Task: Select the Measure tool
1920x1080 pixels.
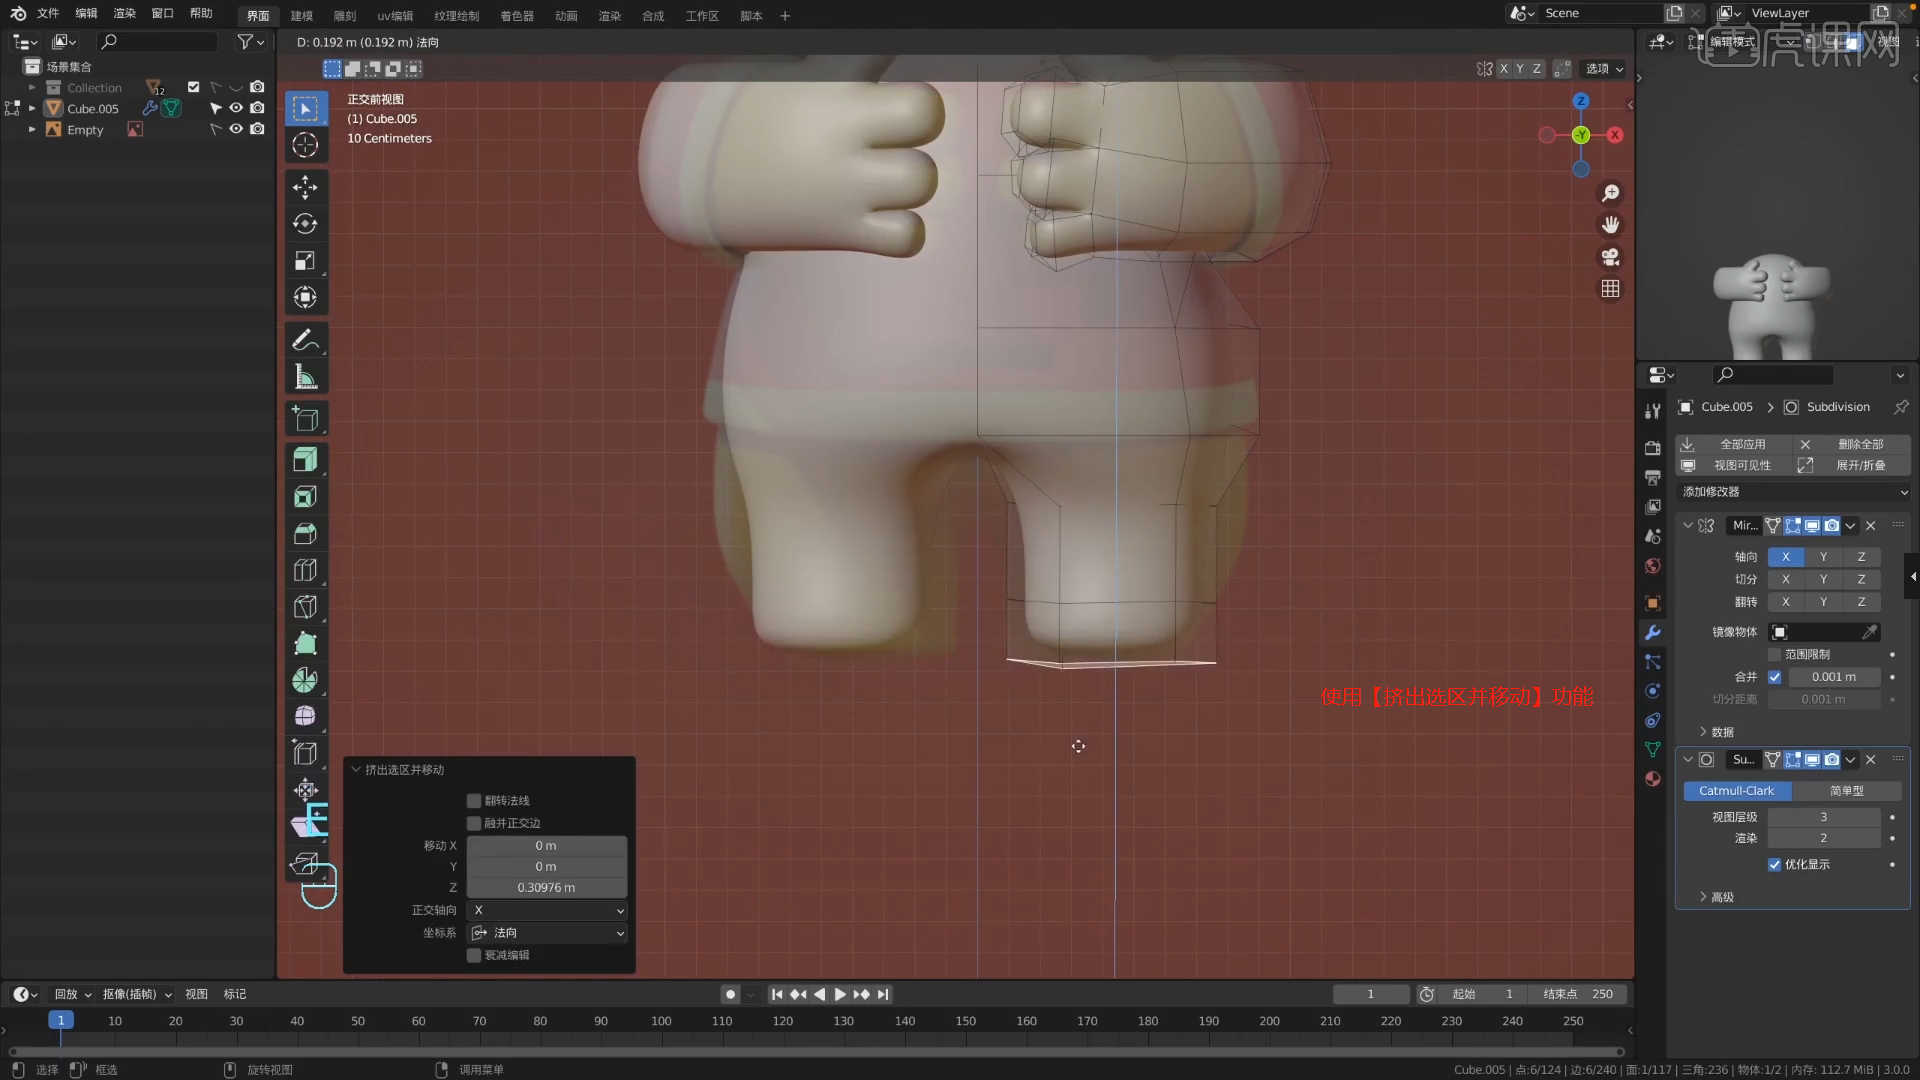Action: [305, 377]
